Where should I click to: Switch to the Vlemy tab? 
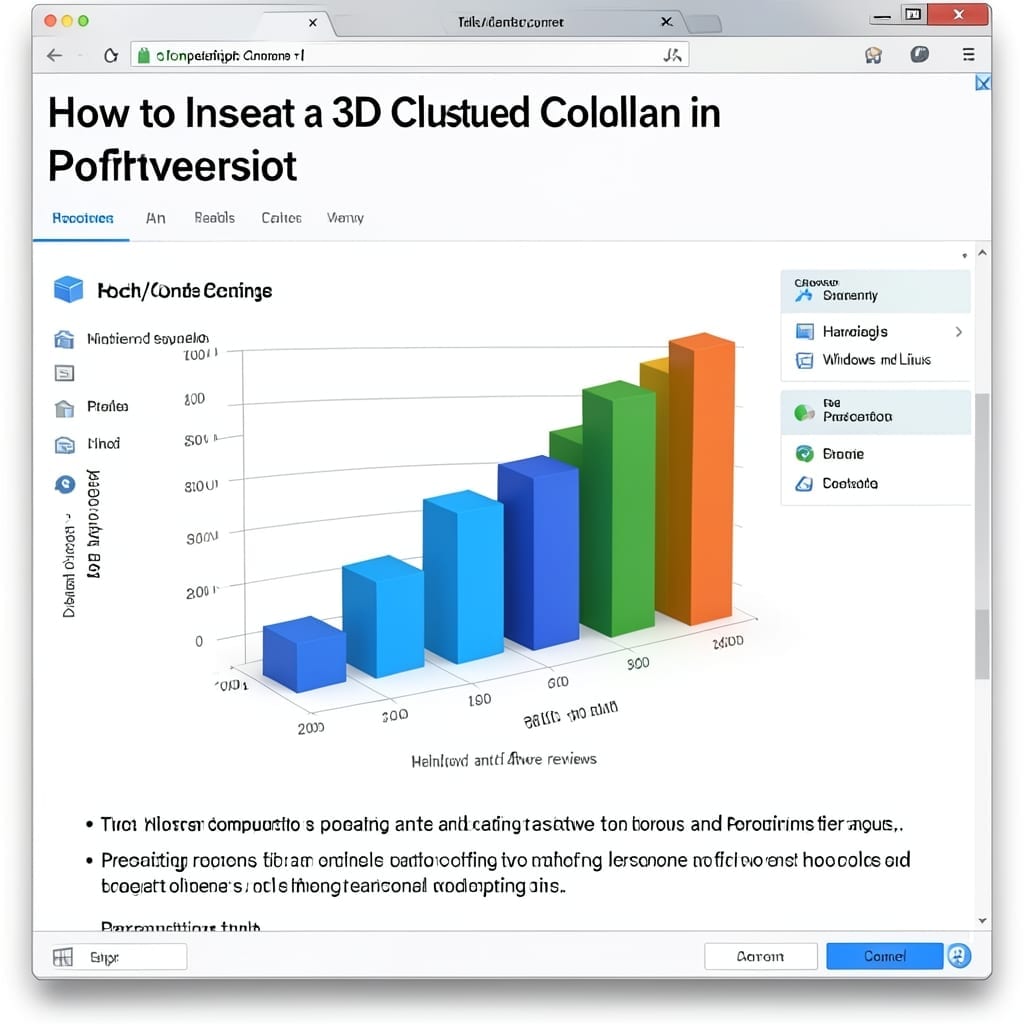click(x=345, y=218)
